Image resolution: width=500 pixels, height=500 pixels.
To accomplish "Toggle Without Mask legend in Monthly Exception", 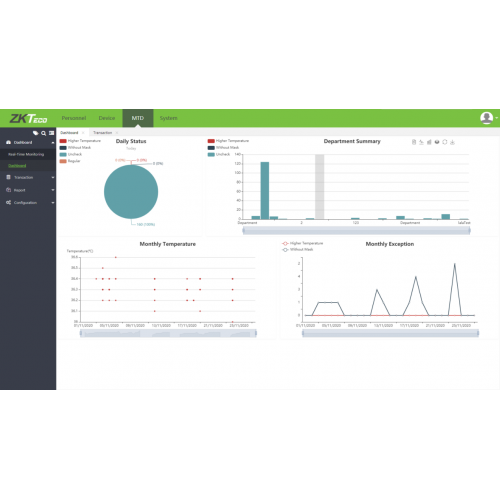I will 298,249.
